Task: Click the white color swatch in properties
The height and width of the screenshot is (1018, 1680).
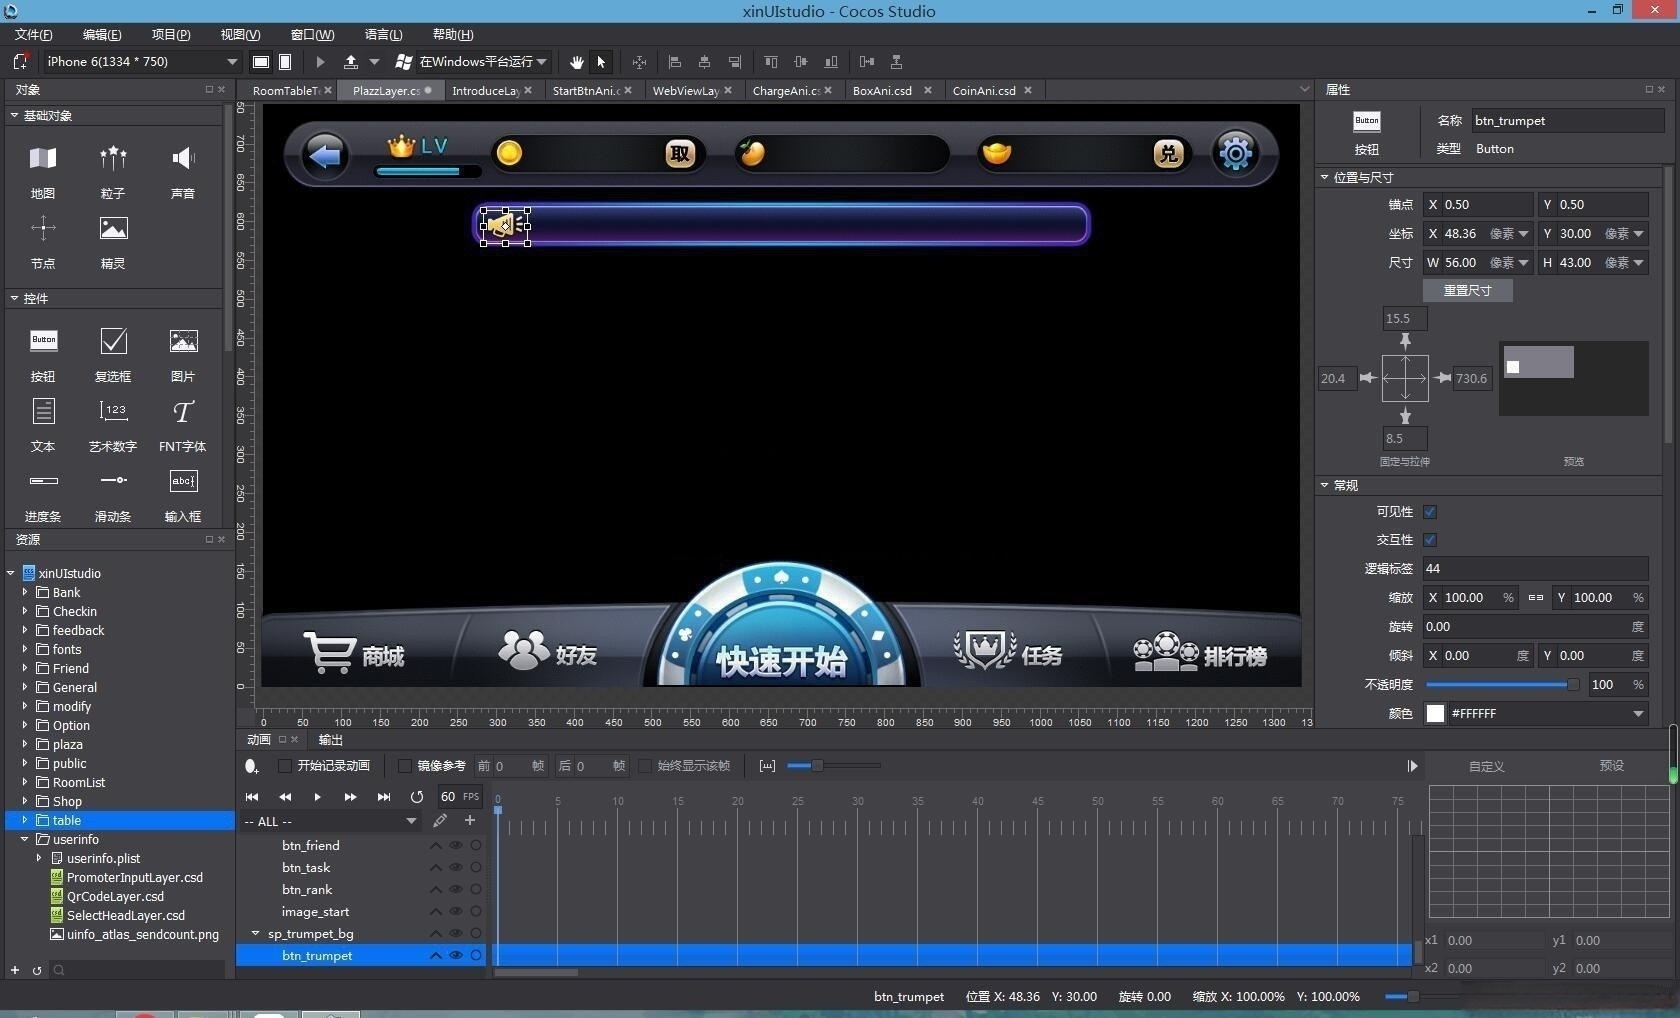Action: (1435, 714)
